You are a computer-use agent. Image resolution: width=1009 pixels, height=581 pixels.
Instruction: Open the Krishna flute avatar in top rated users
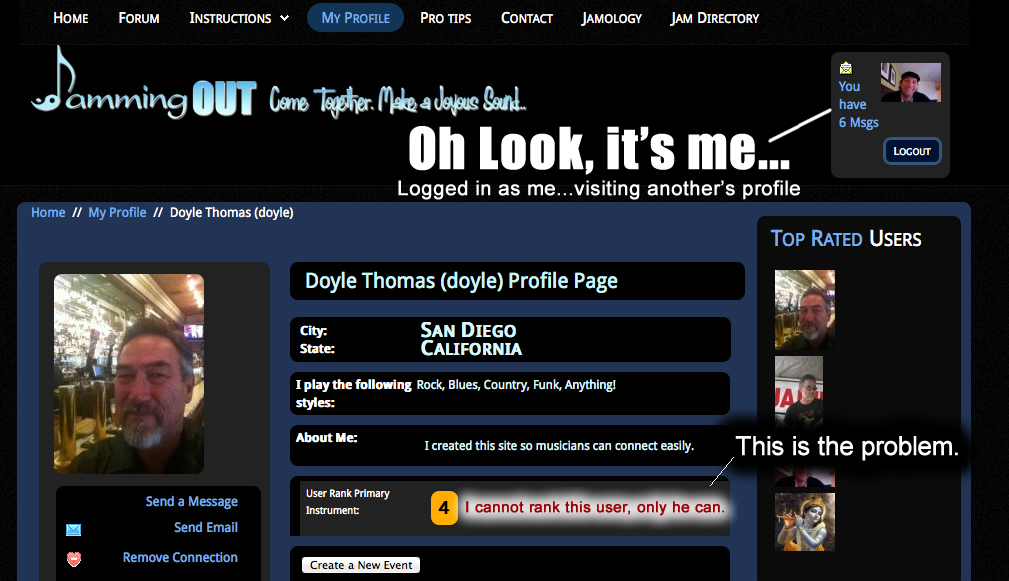click(804, 522)
